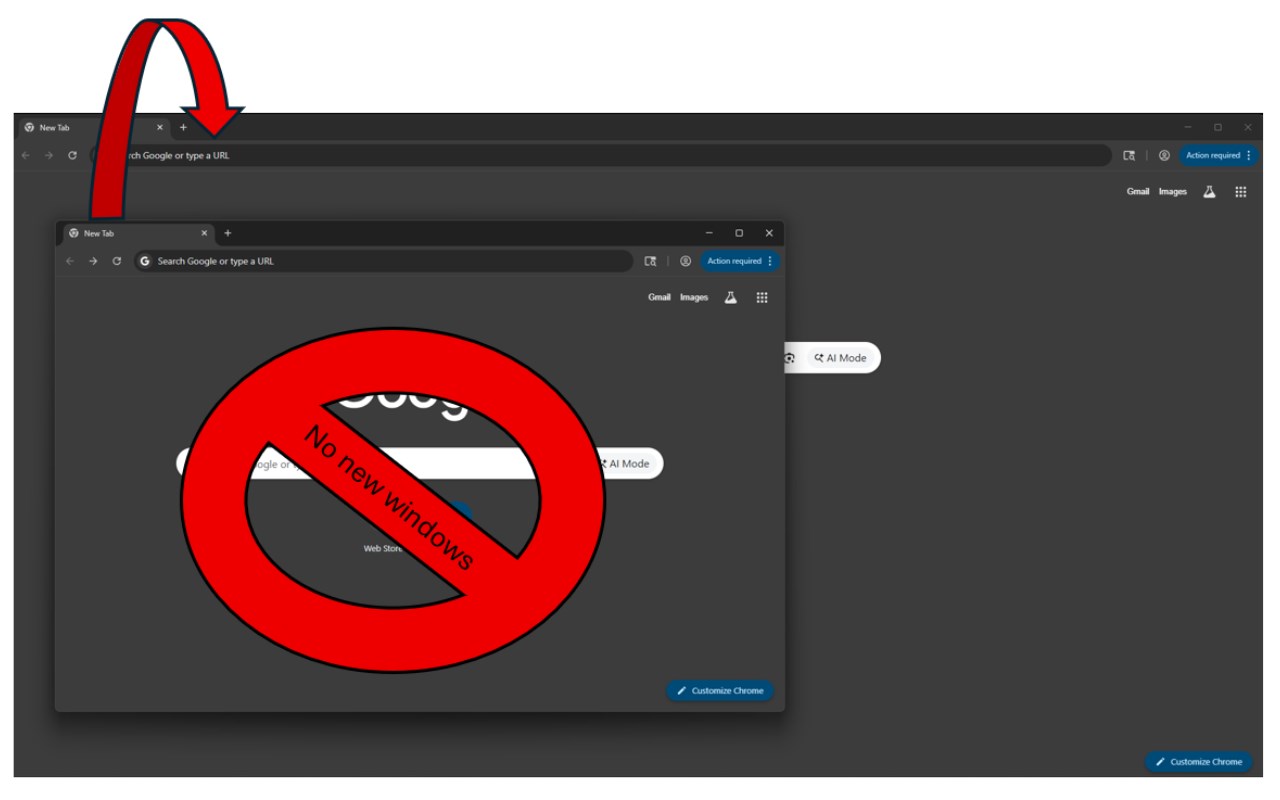Image resolution: width=1280 pixels, height=800 pixels.
Task: Click the forward arrow in the front Chrome window
Action: (92, 261)
